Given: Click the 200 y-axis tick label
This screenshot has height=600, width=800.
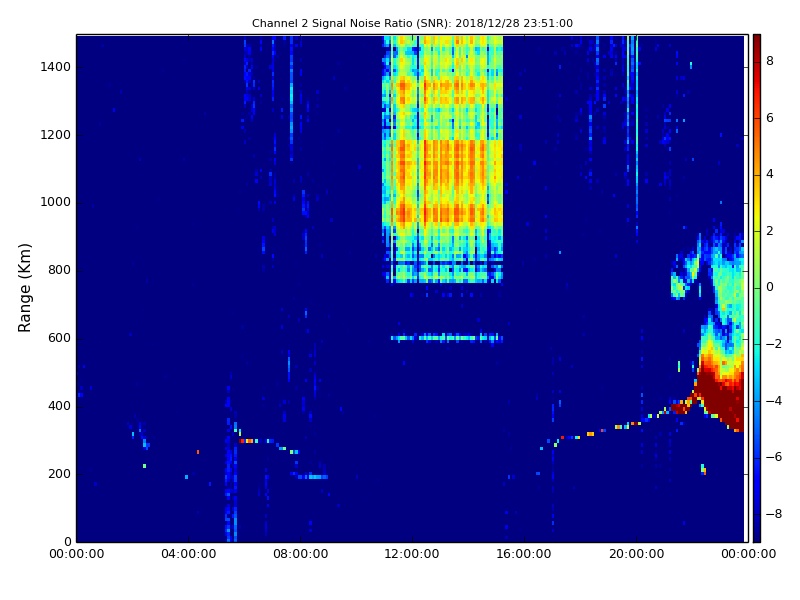Looking at the screenshot, I should [59, 473].
